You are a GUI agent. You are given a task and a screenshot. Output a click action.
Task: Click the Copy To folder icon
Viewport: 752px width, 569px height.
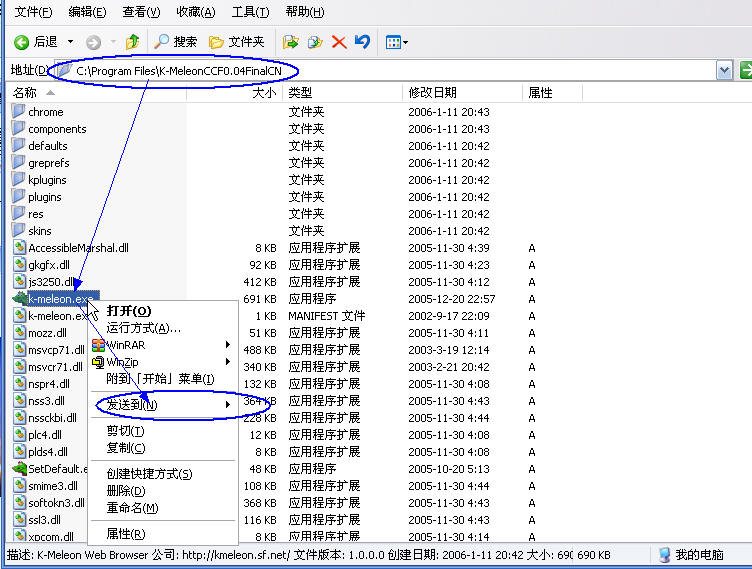click(315, 42)
